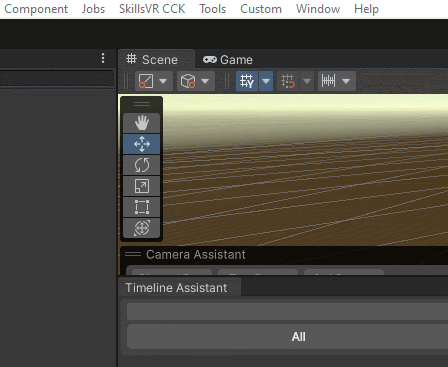Select the Scale tool
Image resolution: width=448 pixels, height=367 pixels.
point(142,186)
